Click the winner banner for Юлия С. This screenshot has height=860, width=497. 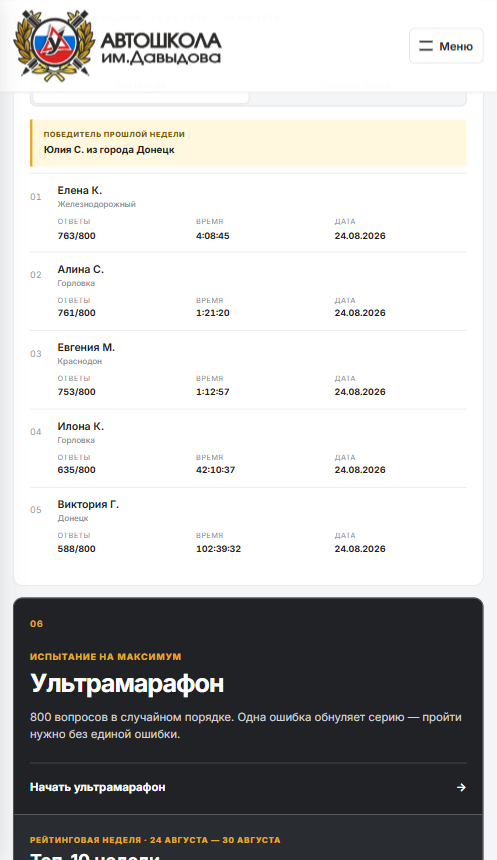(248, 143)
